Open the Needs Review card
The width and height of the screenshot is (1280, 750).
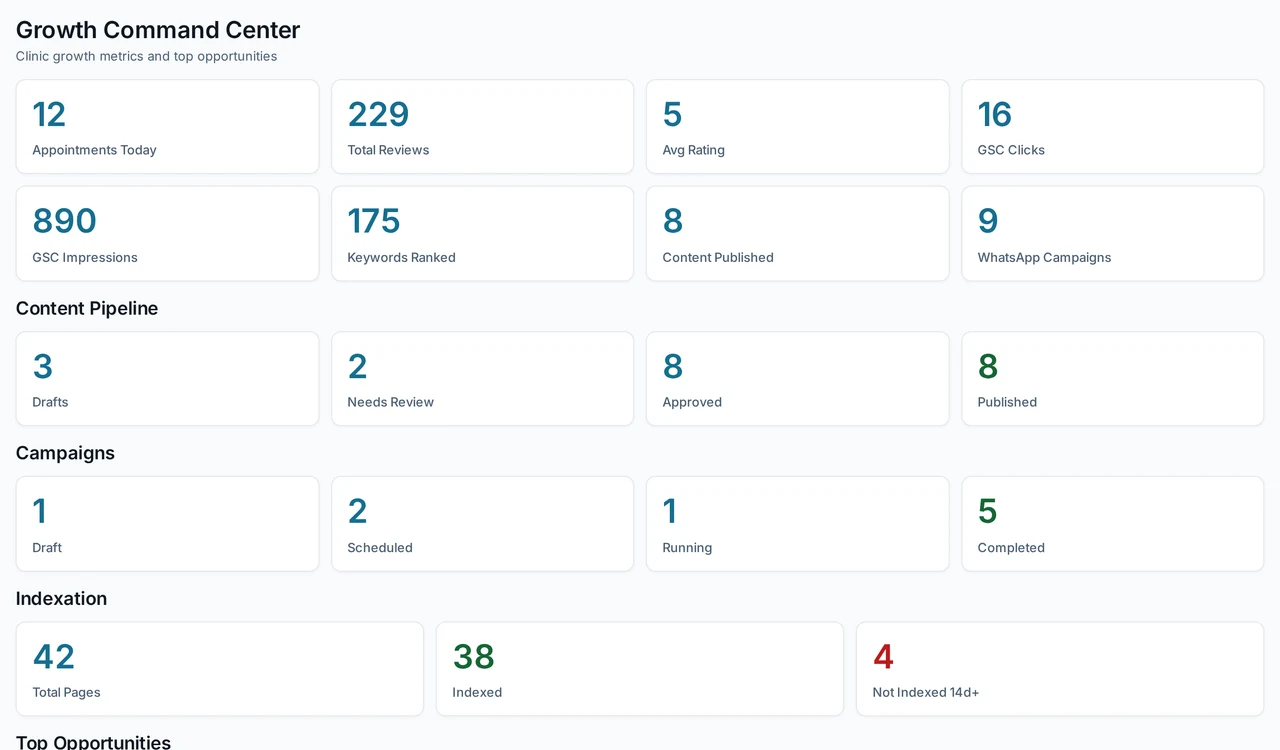(482, 379)
